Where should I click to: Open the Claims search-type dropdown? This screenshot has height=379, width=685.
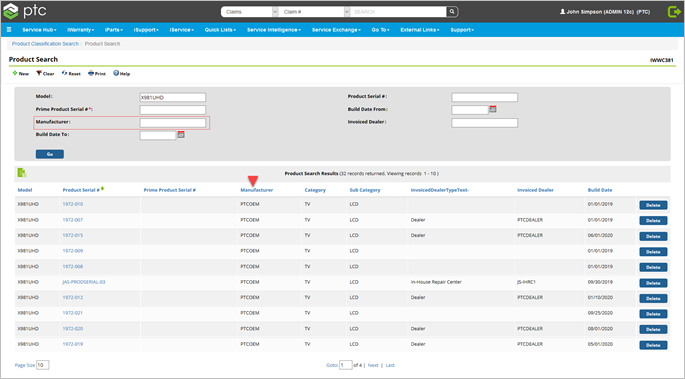tap(249, 12)
